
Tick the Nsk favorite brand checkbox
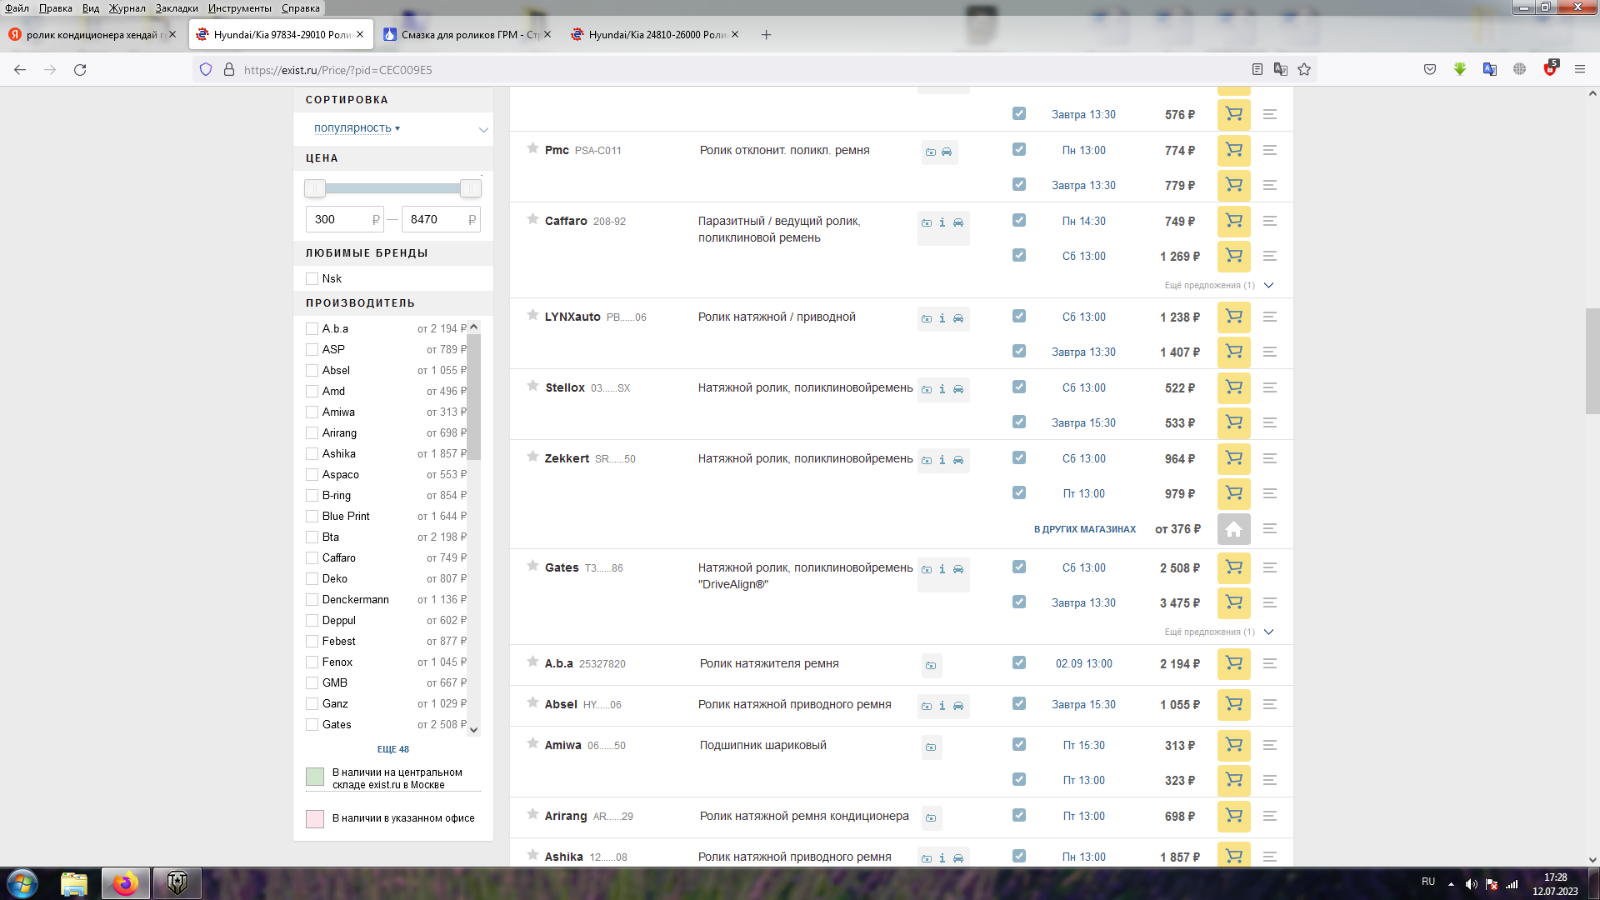pyautogui.click(x=312, y=279)
